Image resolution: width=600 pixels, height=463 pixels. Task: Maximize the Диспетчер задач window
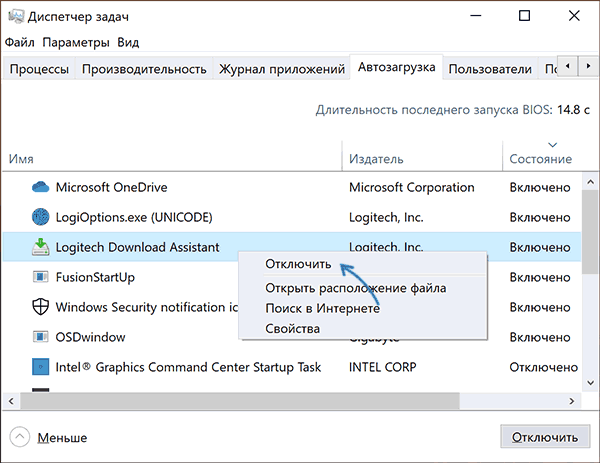pyautogui.click(x=524, y=16)
